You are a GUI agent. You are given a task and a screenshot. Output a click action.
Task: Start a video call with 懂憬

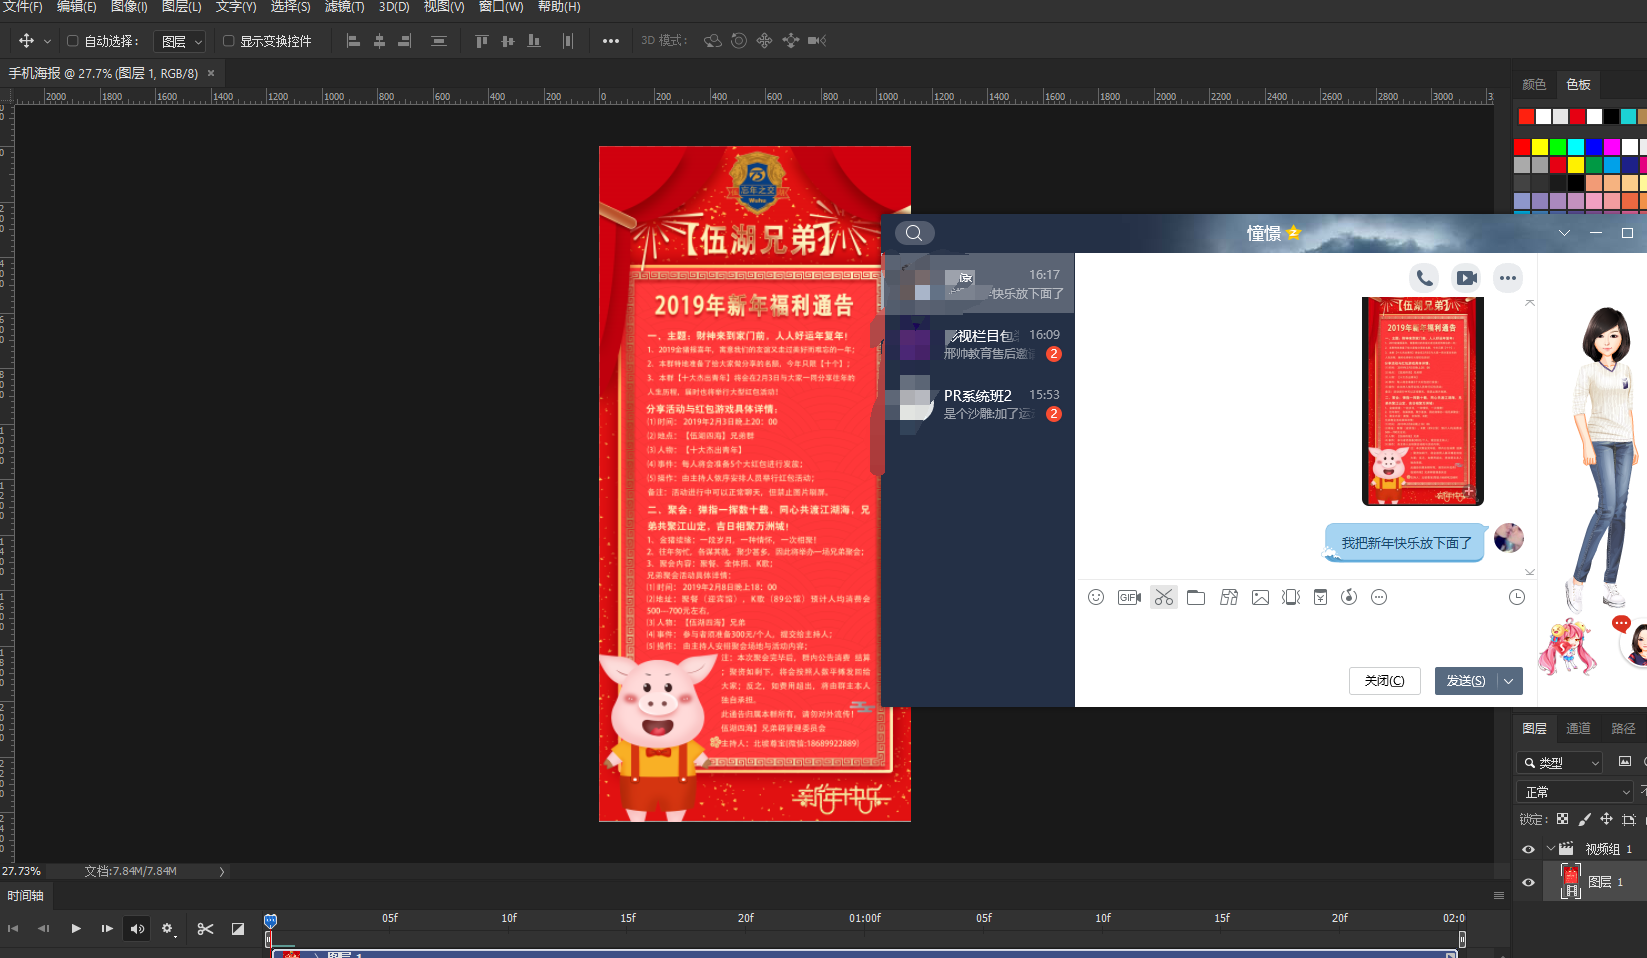point(1466,278)
